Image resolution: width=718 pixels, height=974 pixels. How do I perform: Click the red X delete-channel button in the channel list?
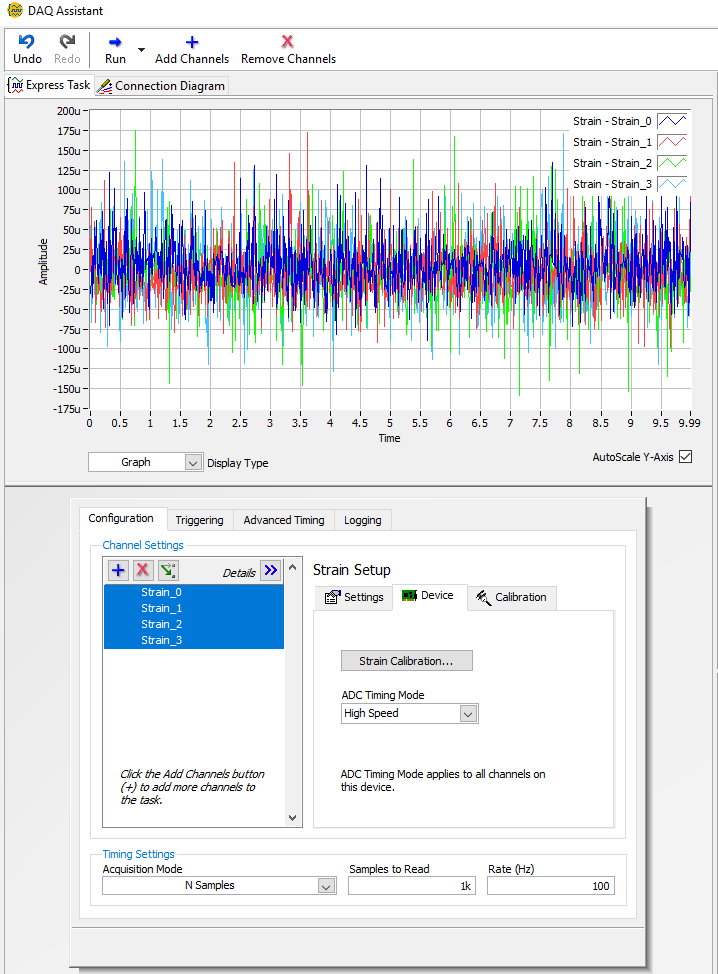(143, 570)
